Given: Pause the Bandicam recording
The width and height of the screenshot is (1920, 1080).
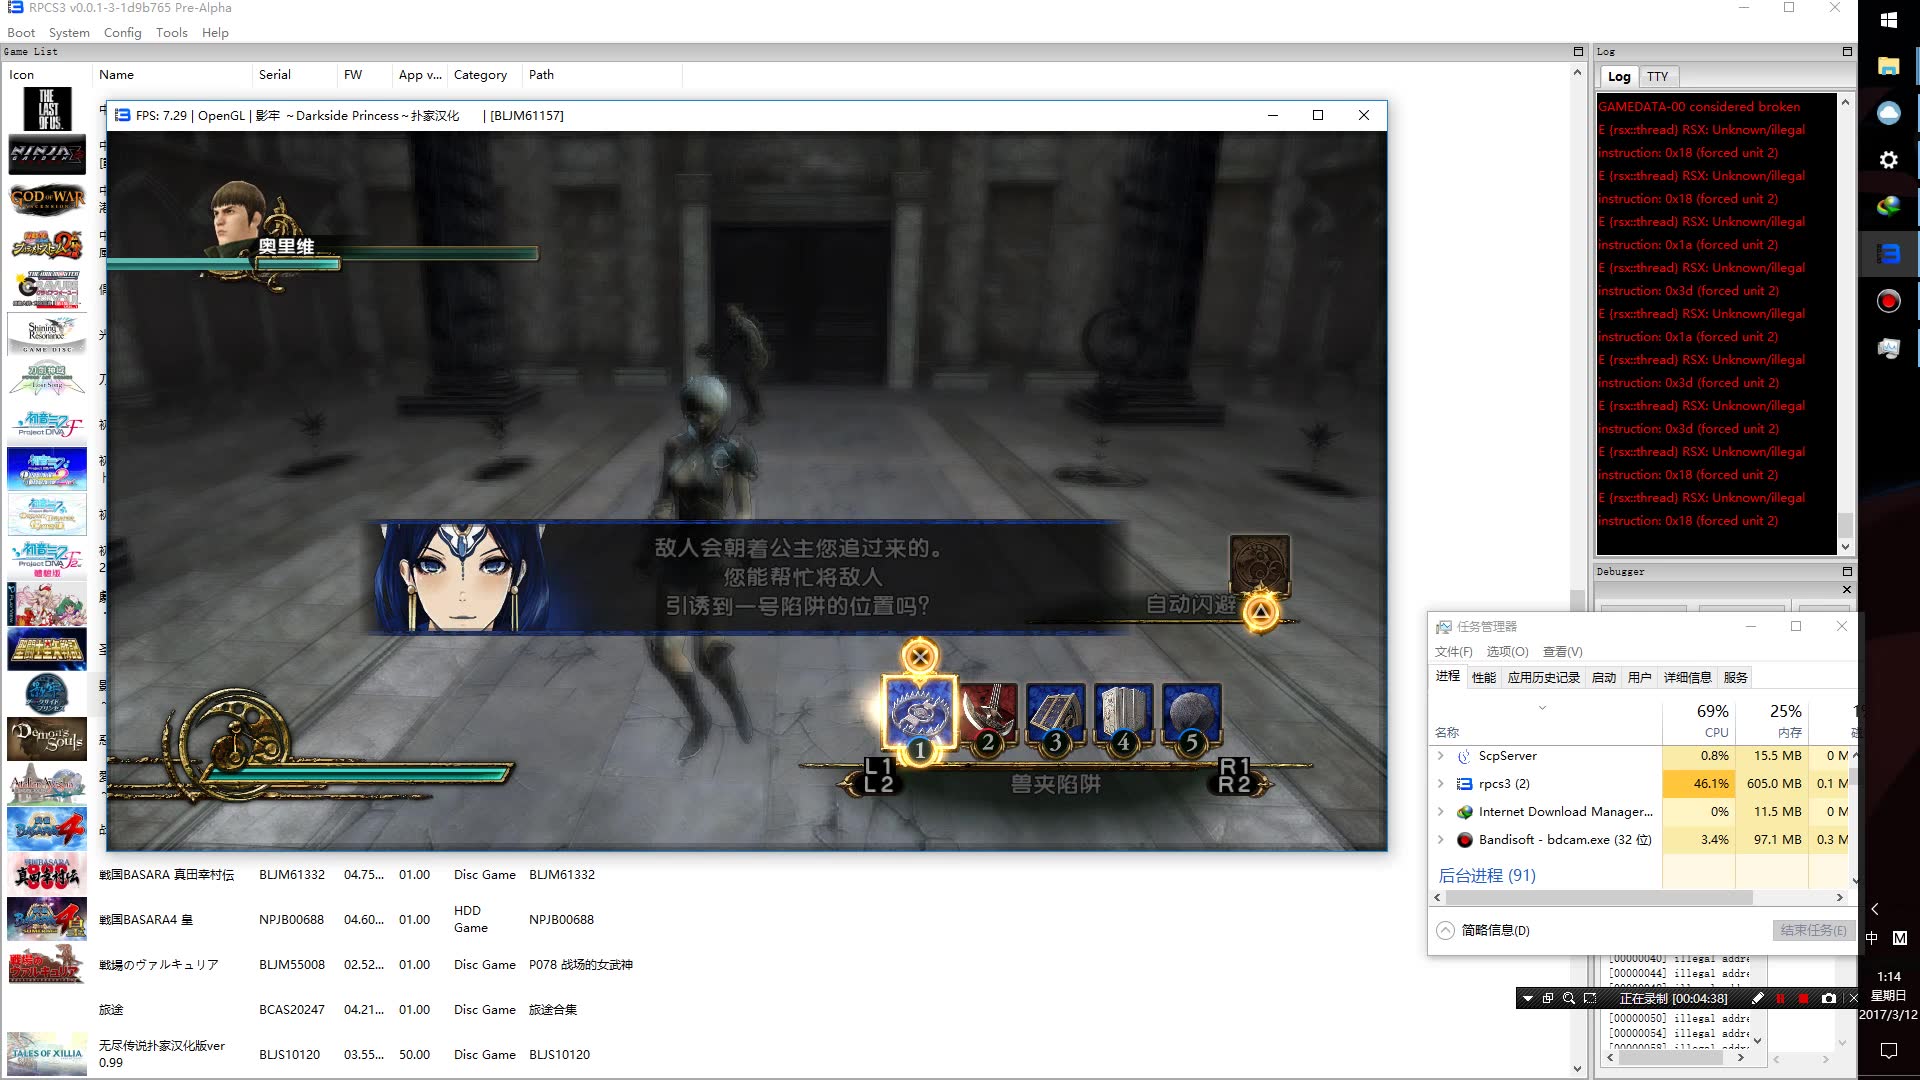Looking at the screenshot, I should pos(1780,998).
